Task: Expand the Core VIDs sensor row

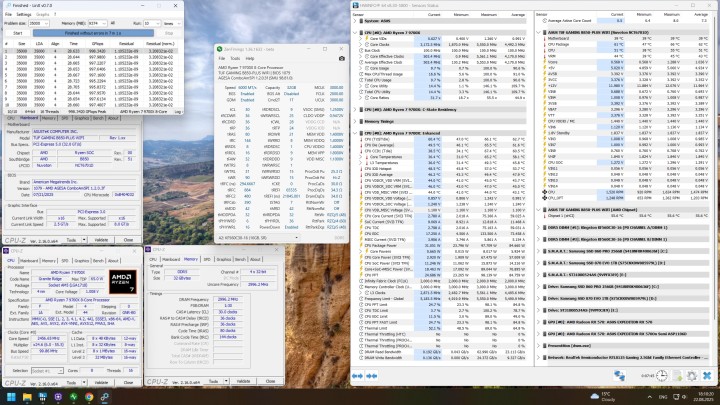Action: tap(361, 39)
